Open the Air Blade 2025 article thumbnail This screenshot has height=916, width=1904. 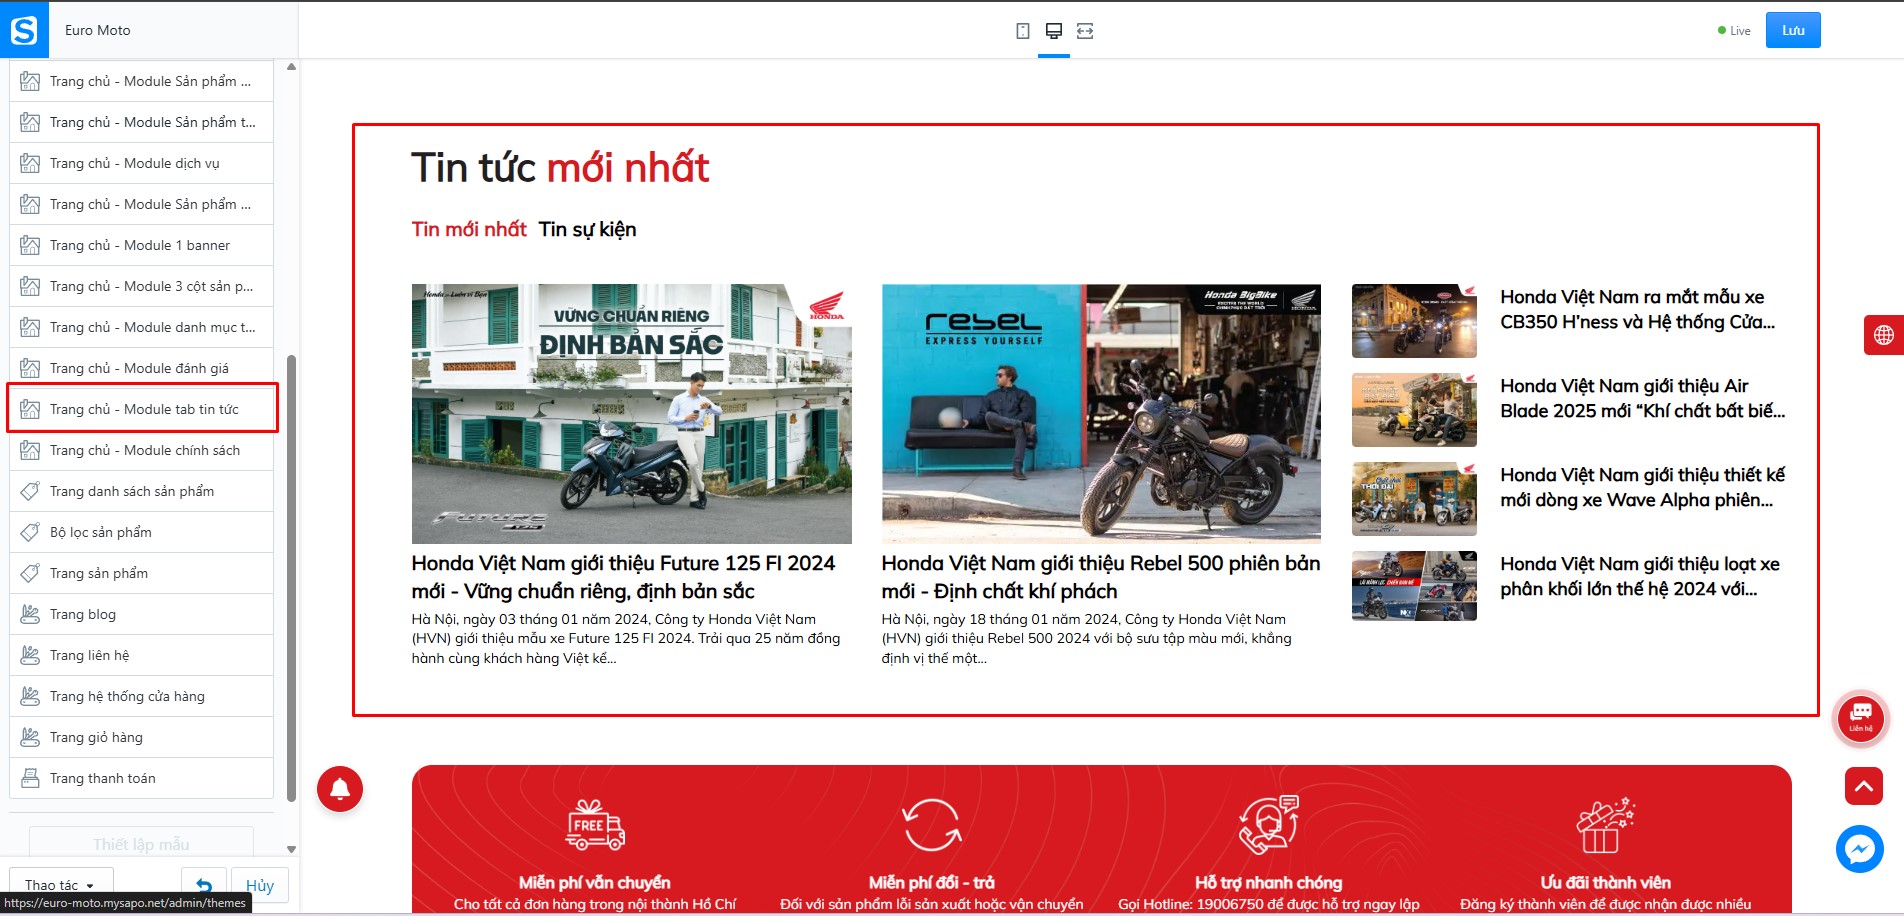[1414, 410]
